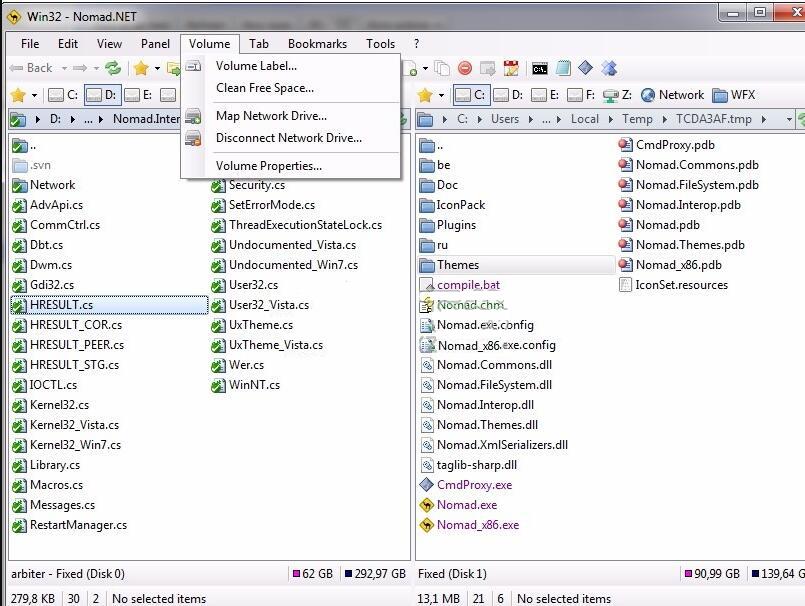The height and width of the screenshot is (606, 805).
Task: Open the left panel bookmarks star dropdown
Action: click(x=34, y=96)
